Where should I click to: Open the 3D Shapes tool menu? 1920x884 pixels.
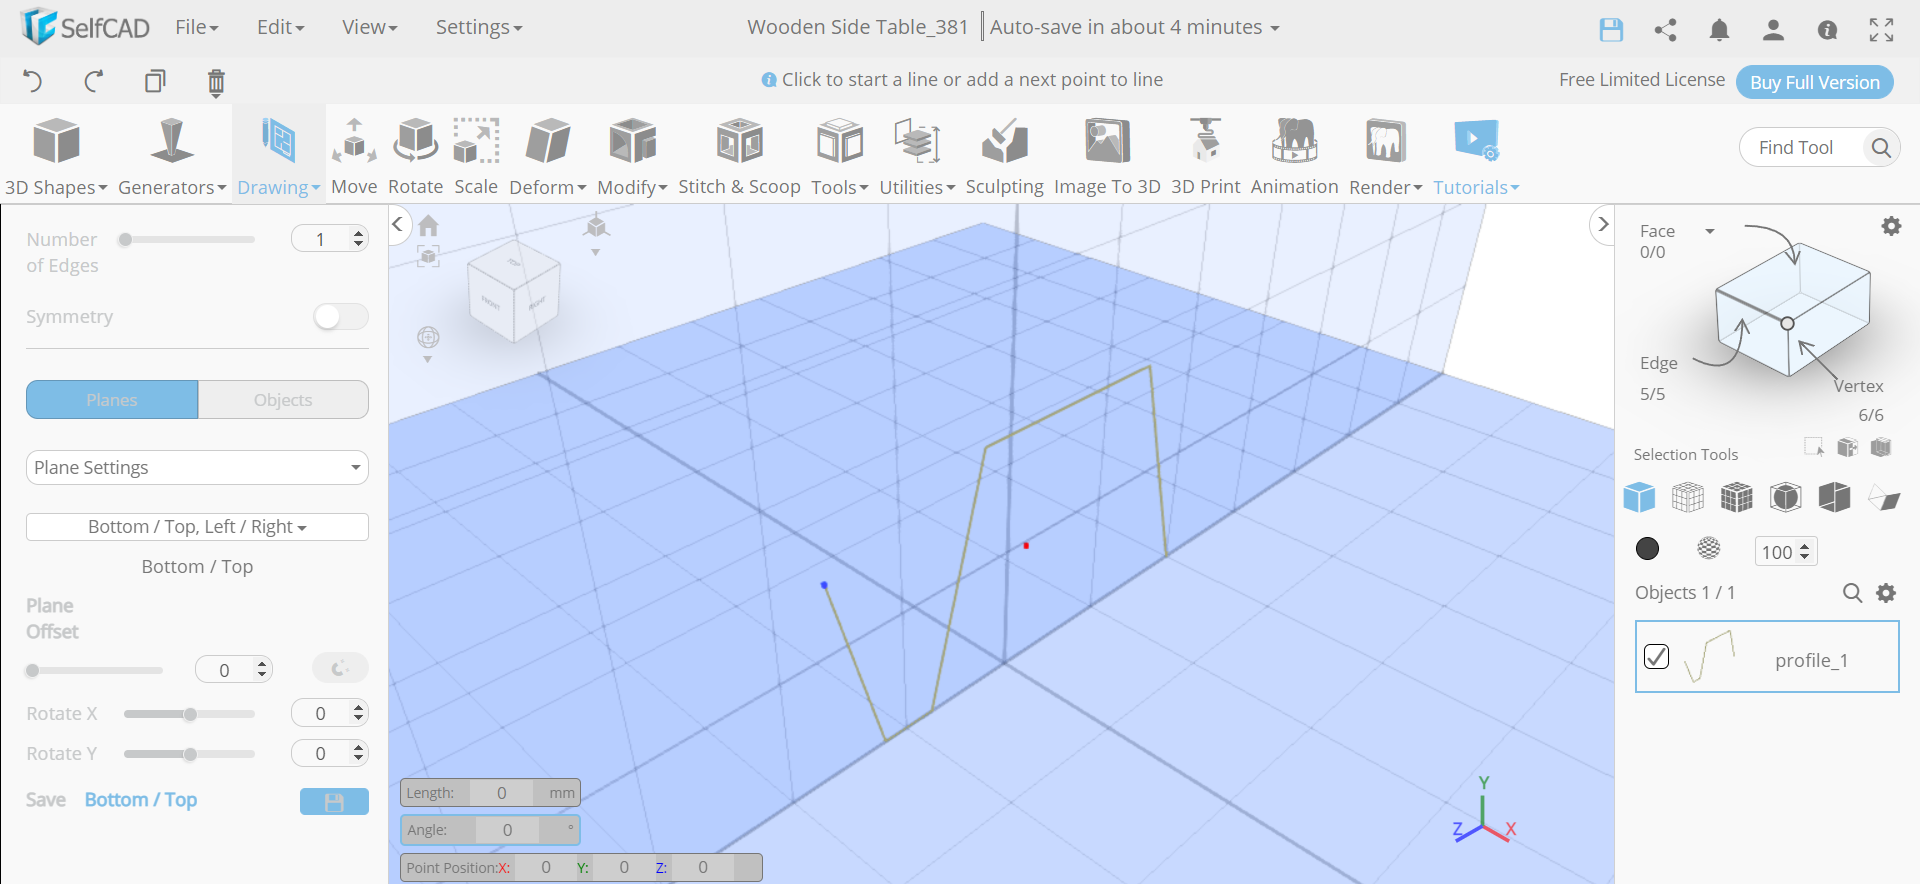[56, 156]
